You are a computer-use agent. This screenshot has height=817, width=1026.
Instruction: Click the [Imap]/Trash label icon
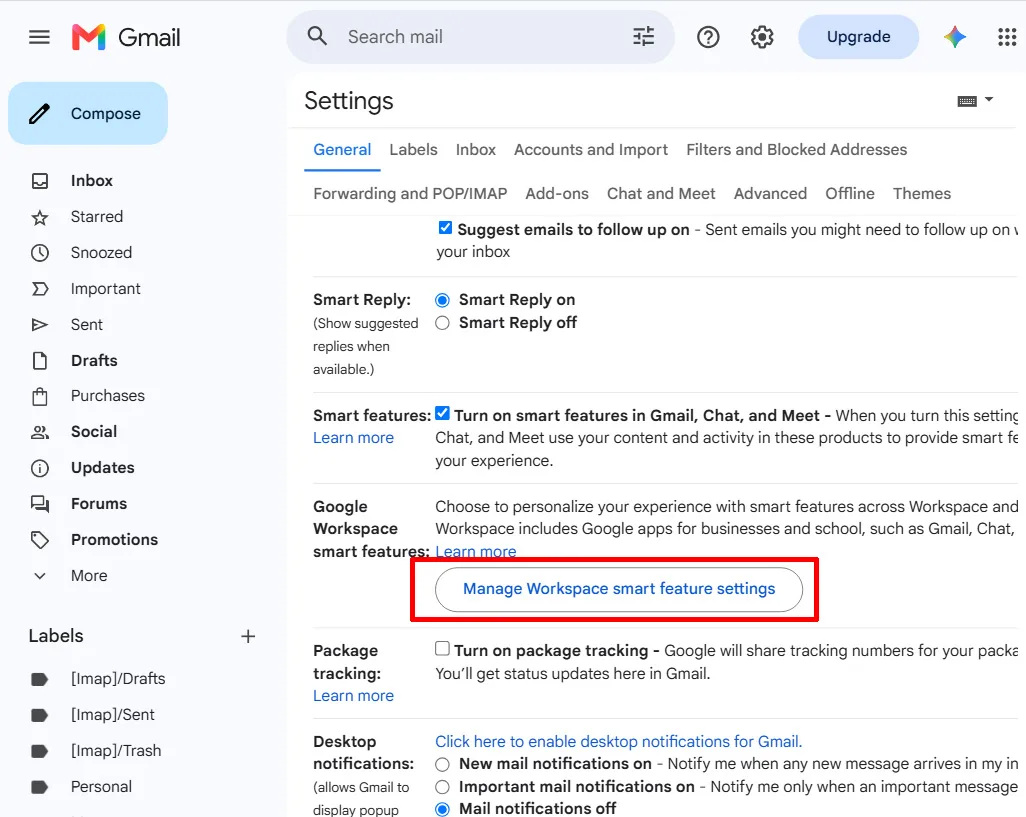click(40, 752)
